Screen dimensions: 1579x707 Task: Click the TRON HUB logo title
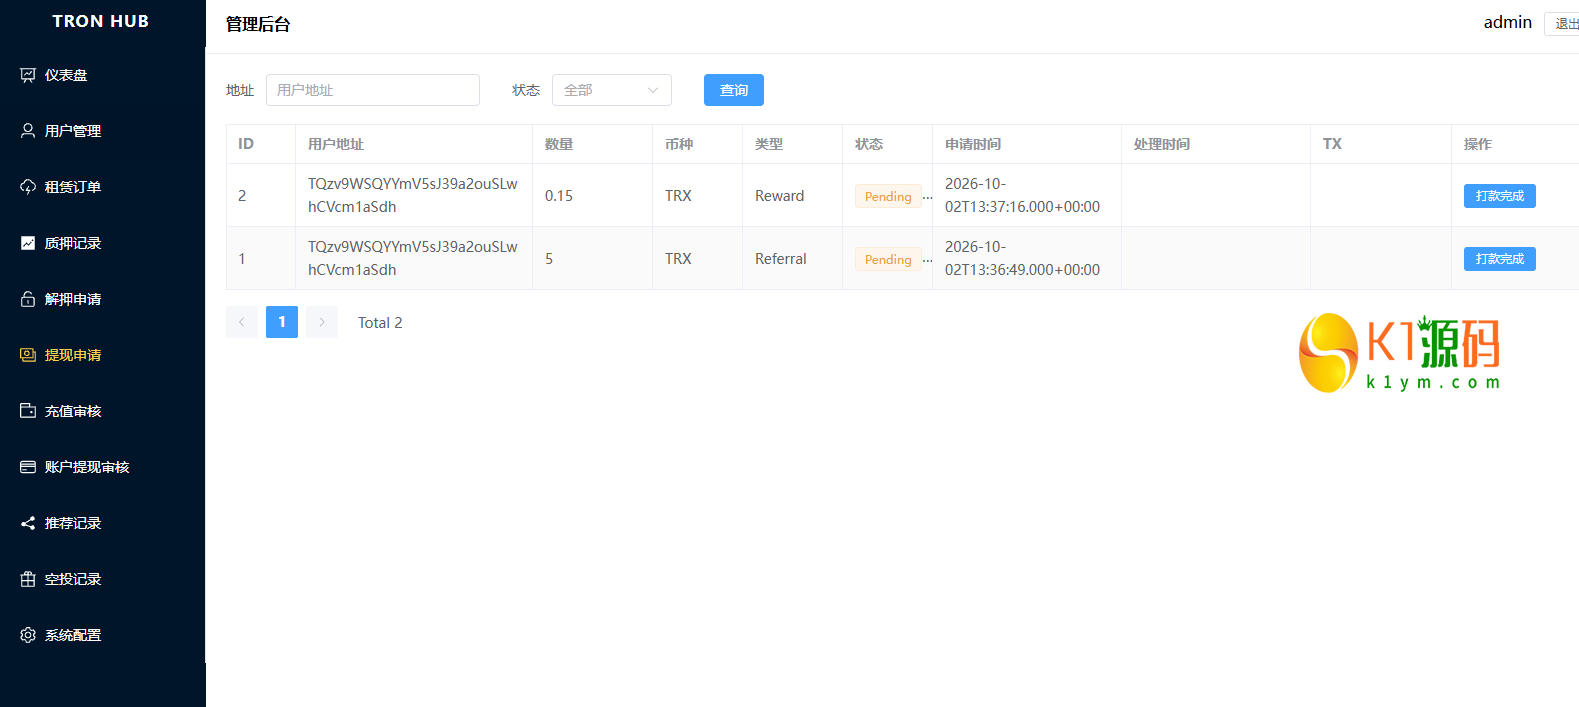(101, 21)
